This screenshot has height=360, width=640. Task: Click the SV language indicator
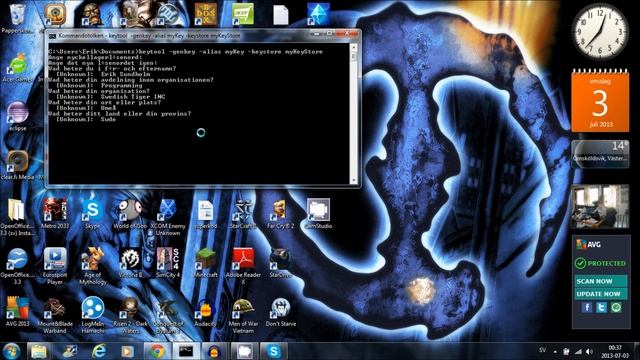coord(542,350)
